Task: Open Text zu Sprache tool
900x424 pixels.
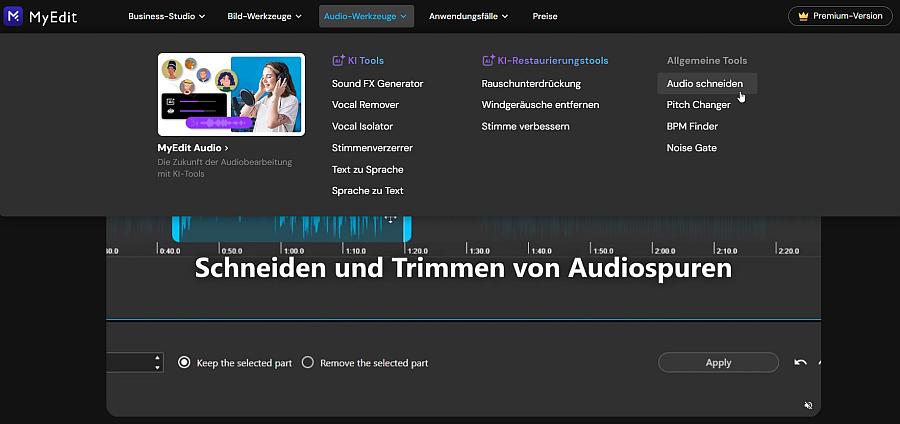Action: point(367,170)
